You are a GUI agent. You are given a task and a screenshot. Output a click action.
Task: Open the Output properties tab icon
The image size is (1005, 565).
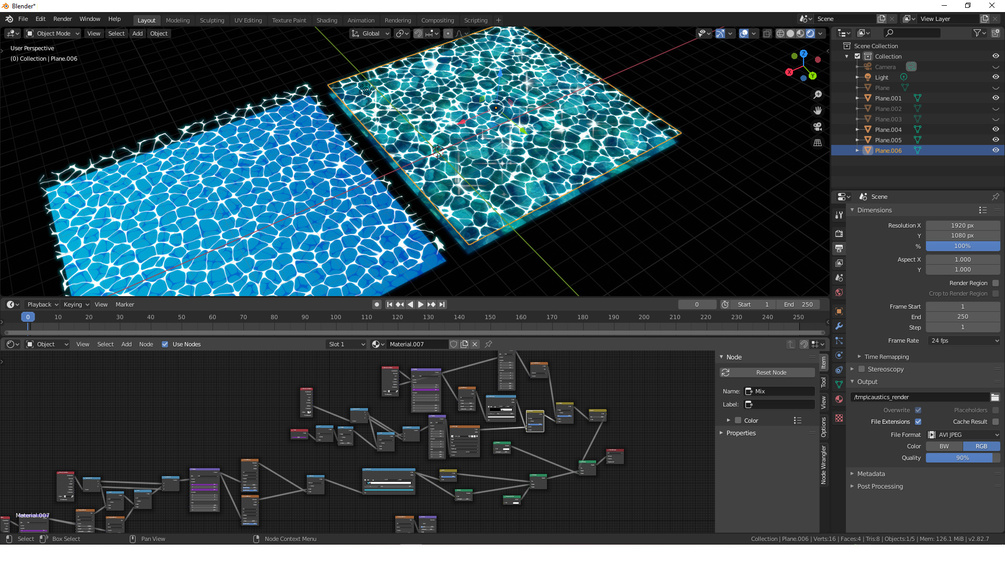tap(839, 248)
